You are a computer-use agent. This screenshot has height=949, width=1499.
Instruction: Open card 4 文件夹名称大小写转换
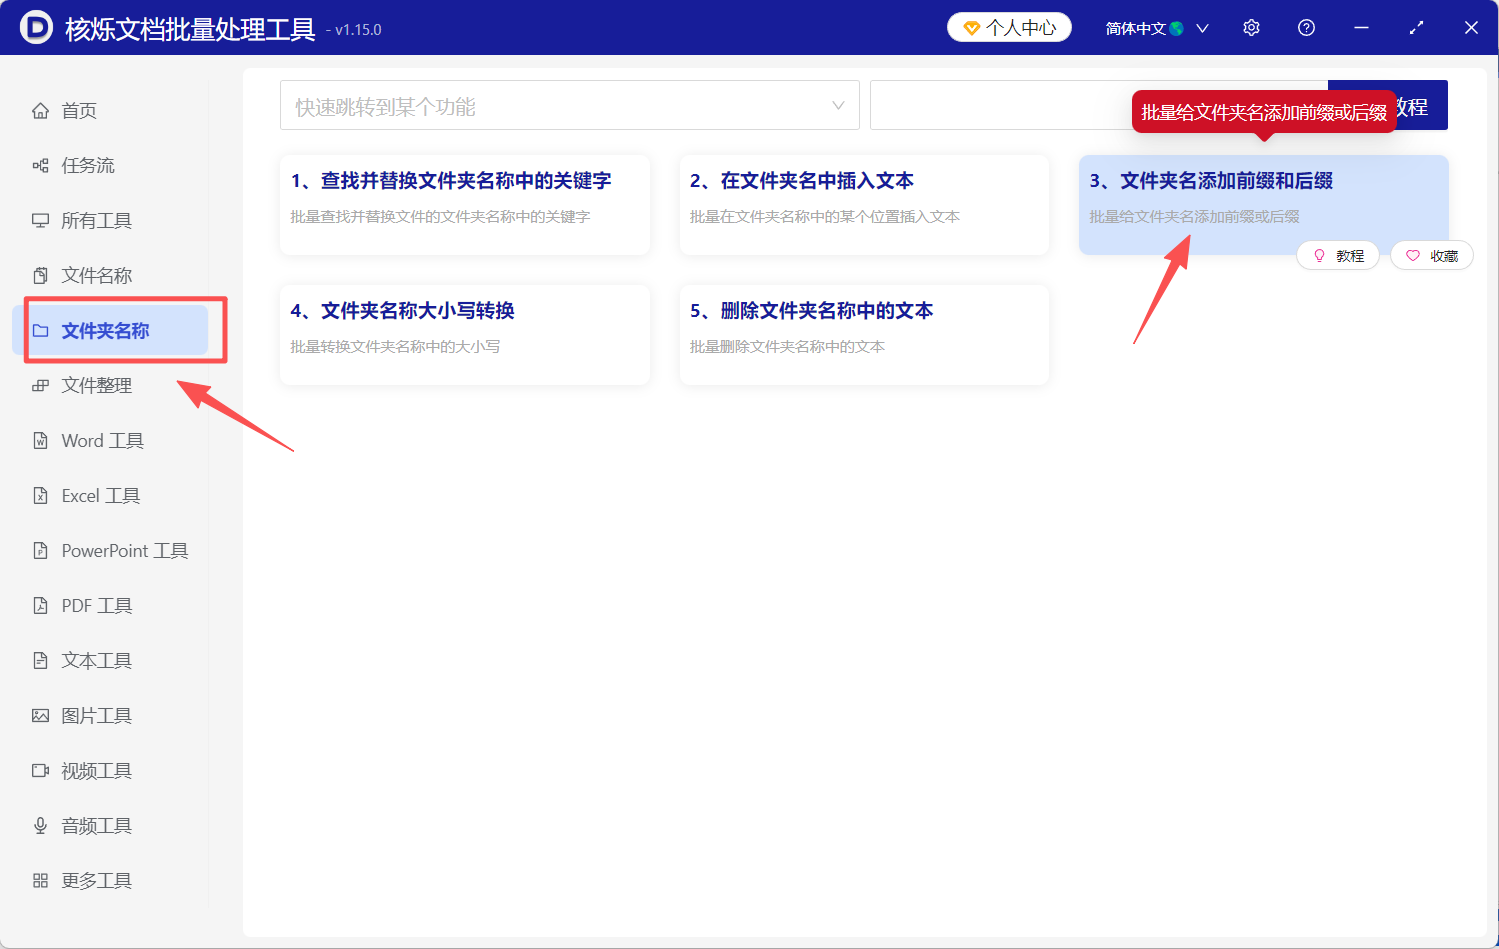465,335
